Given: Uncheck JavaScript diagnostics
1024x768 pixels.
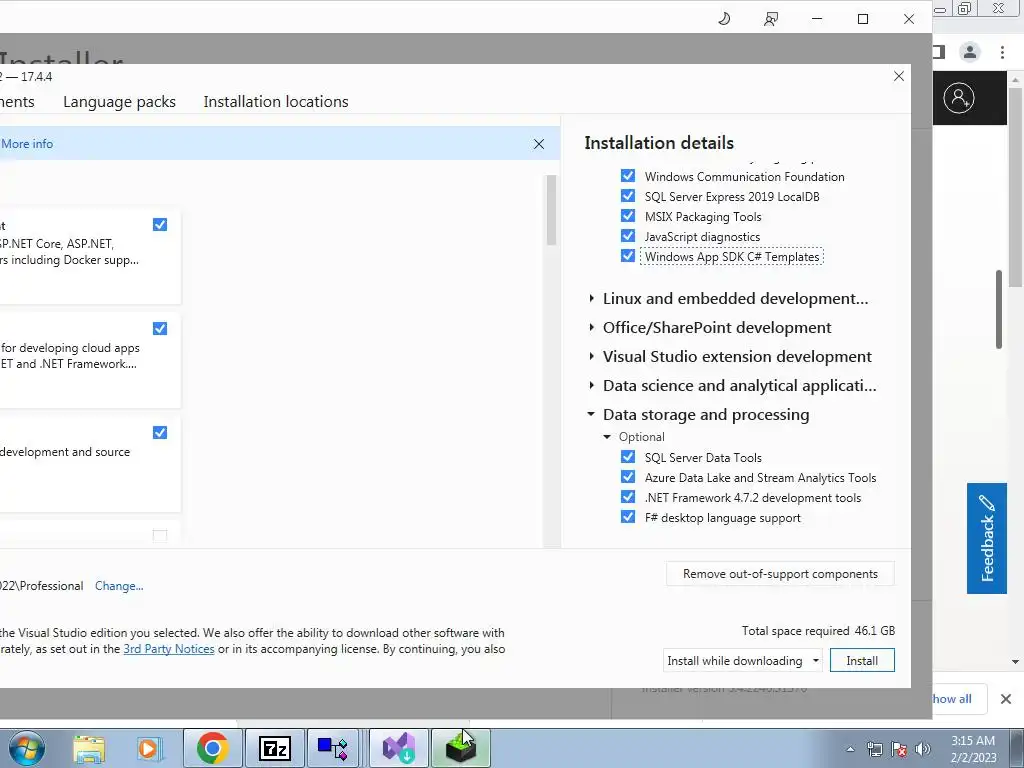Looking at the screenshot, I should 628,236.
